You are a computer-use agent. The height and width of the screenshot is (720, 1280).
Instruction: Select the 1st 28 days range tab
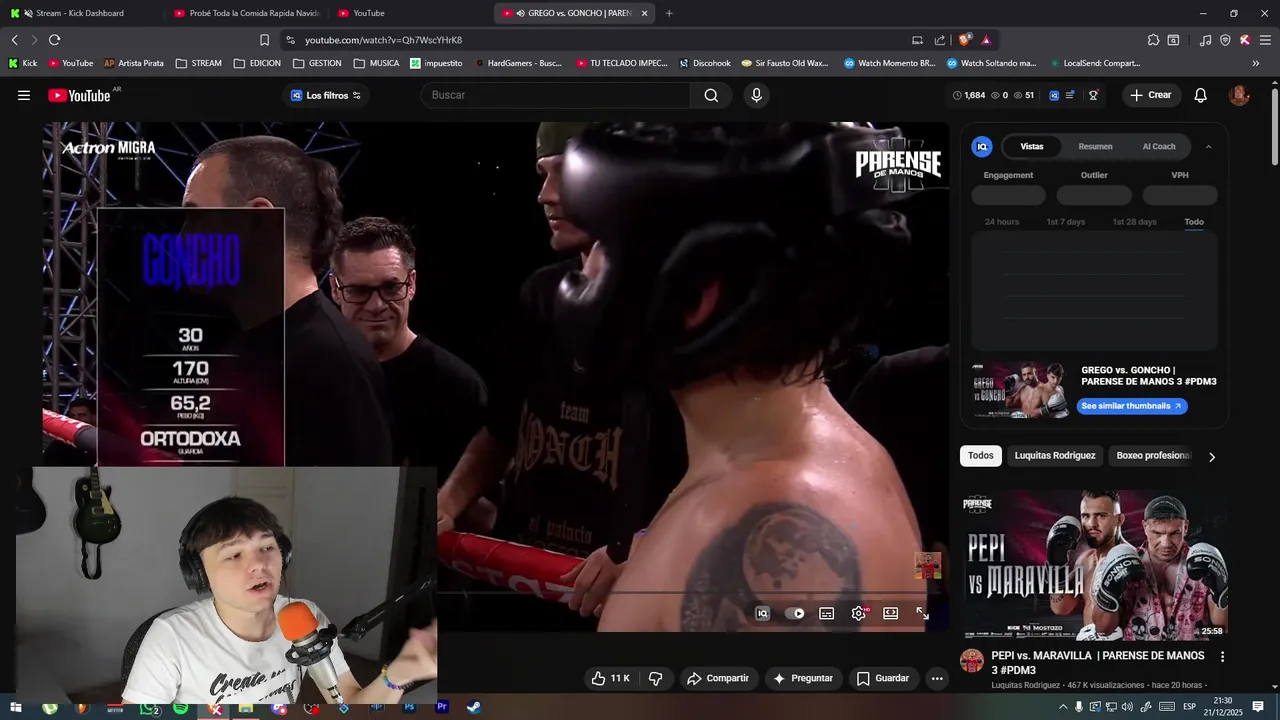(1134, 222)
